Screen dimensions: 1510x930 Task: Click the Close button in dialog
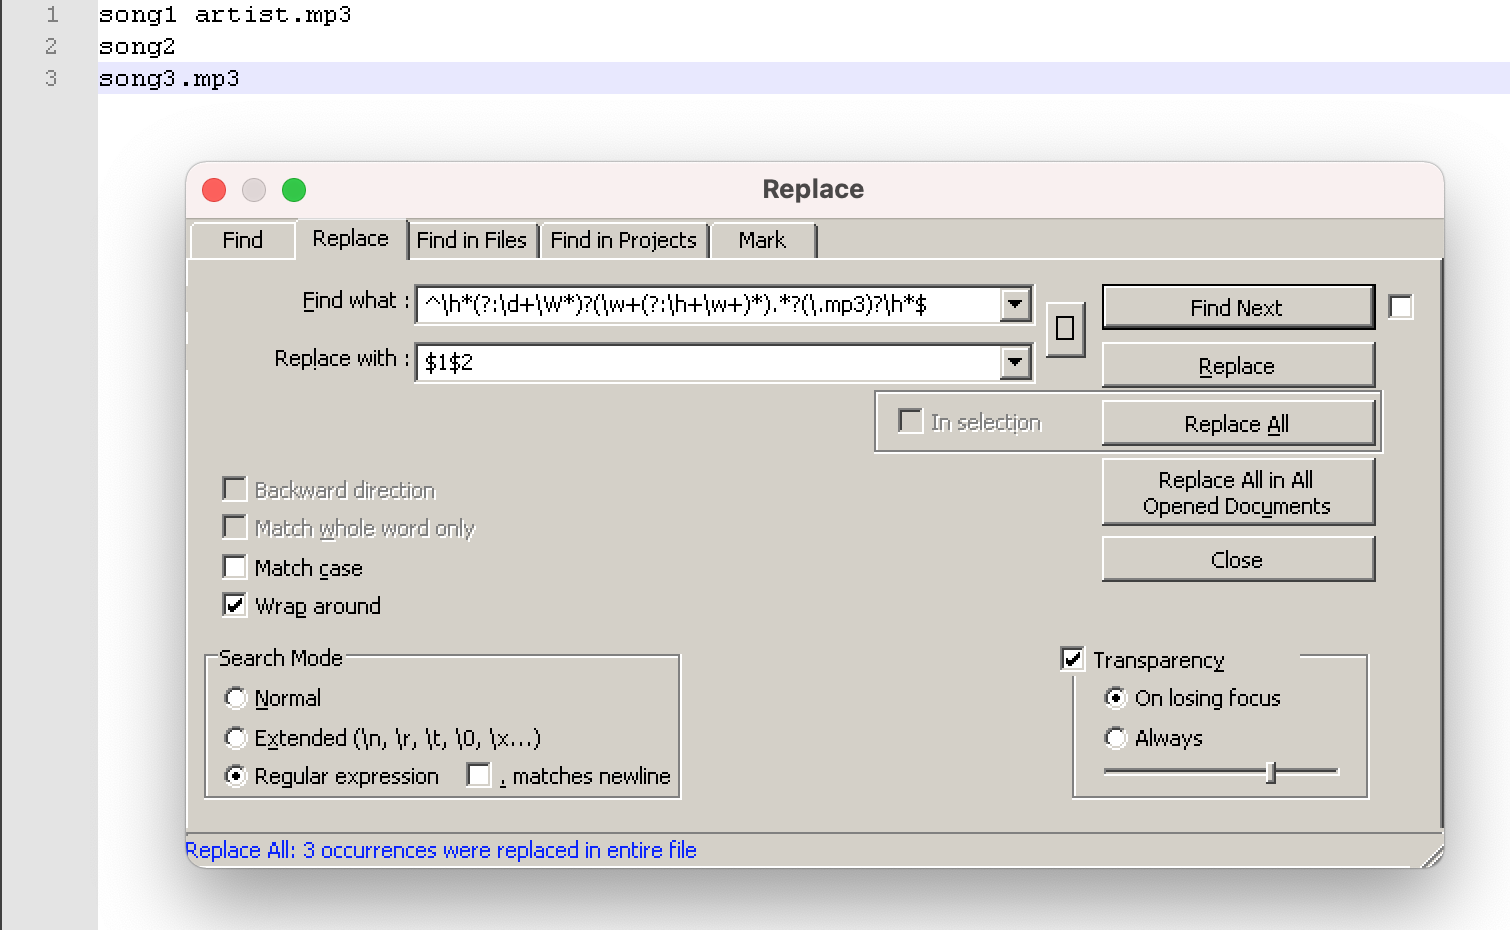pyautogui.click(x=1238, y=559)
